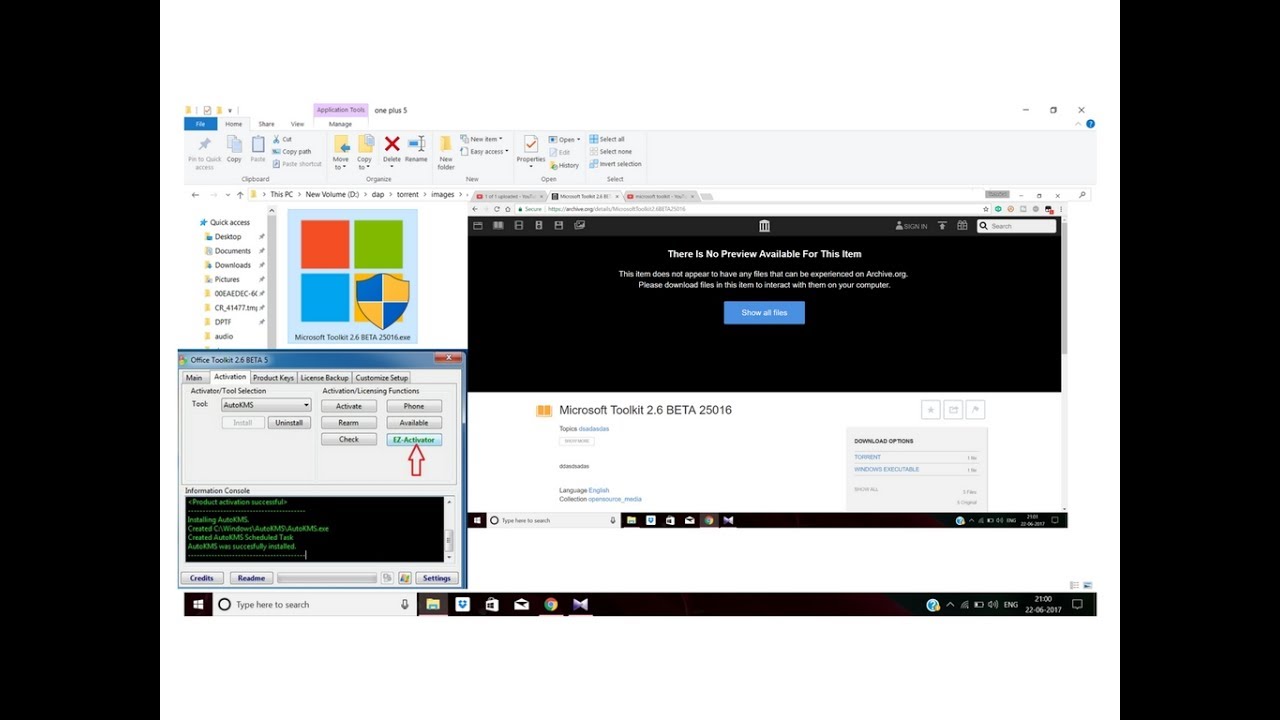
Task: Click the Chrome icon in bottom taskbar
Action: [551, 604]
